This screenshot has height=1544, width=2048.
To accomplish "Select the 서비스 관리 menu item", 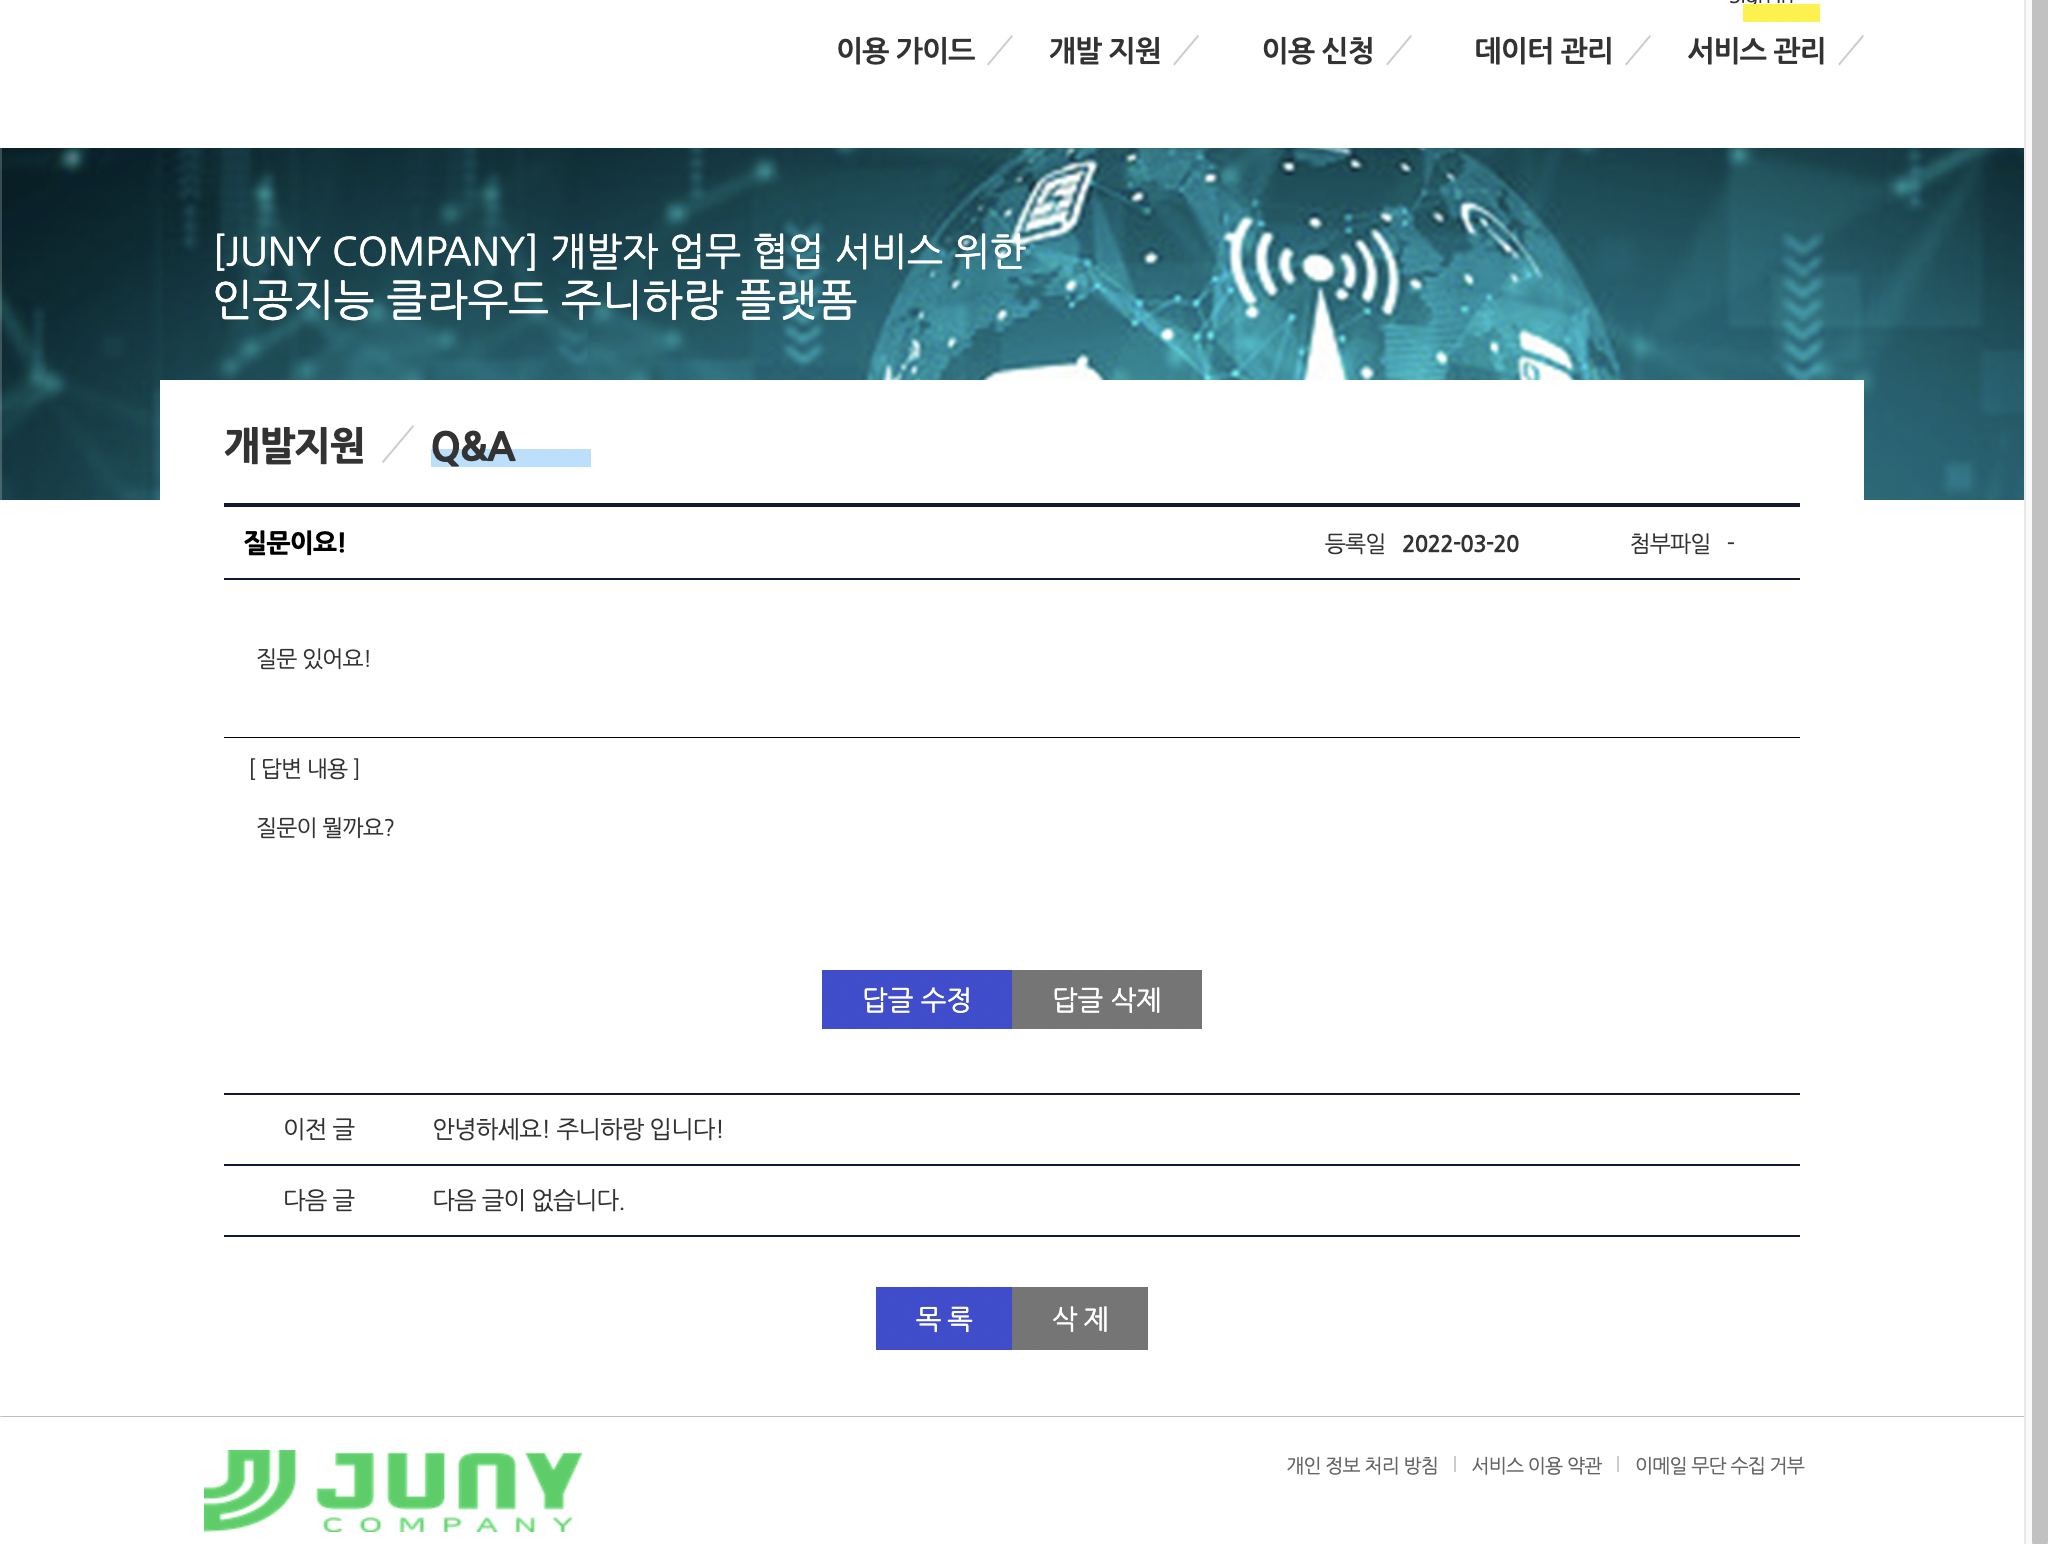I will click(x=1756, y=50).
